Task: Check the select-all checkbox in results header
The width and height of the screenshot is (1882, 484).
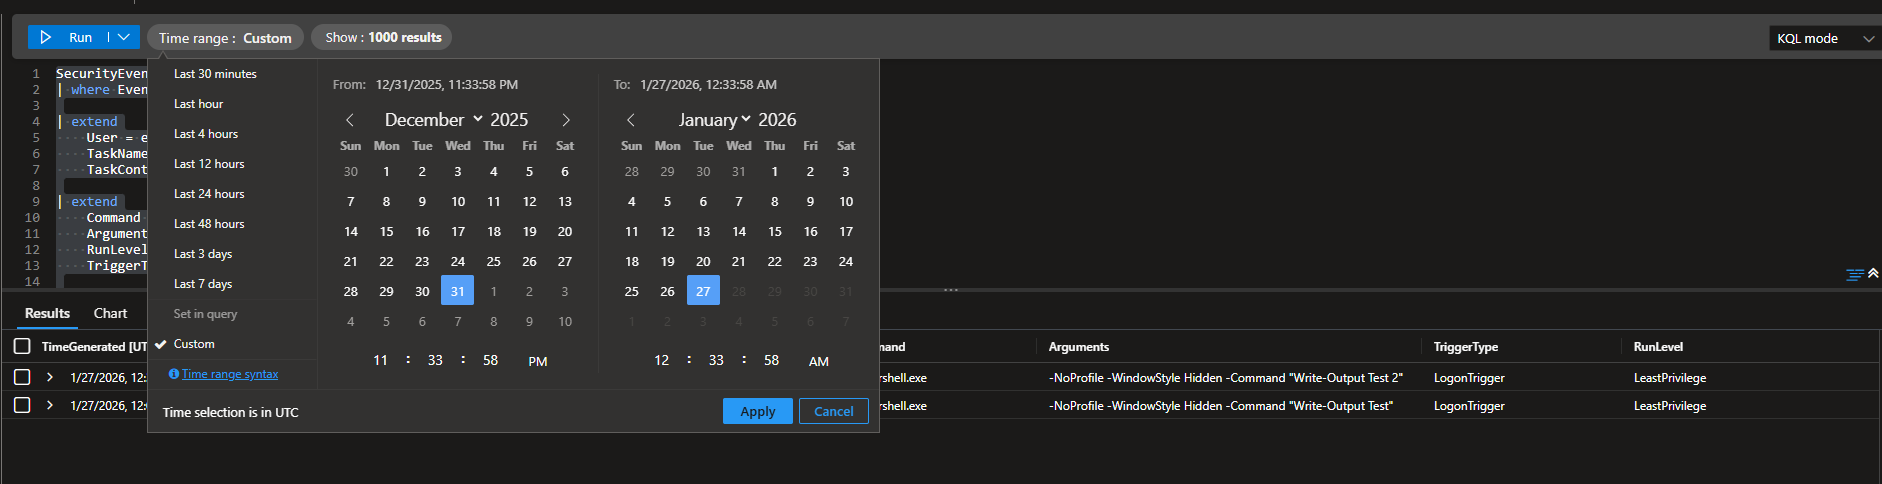Action: [22, 346]
